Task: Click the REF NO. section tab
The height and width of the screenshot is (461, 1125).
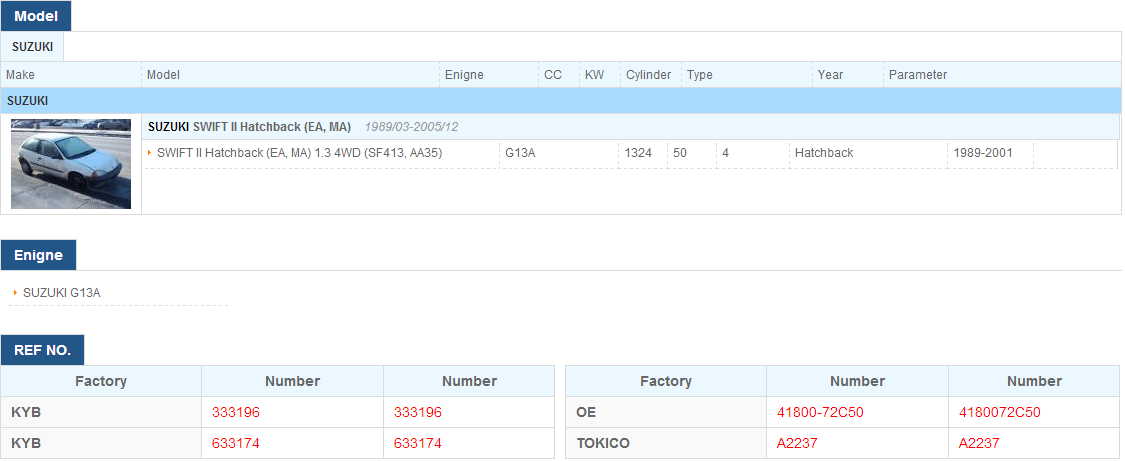Action: tap(42, 351)
